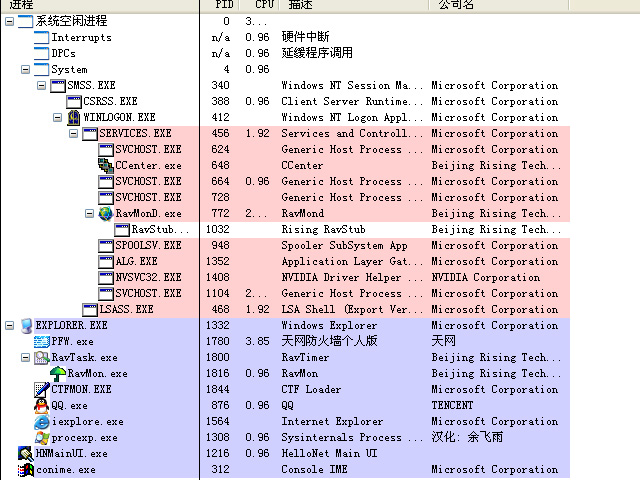Click the Rising RavStub description
This screenshot has width=640, height=480.
tap(323, 229)
